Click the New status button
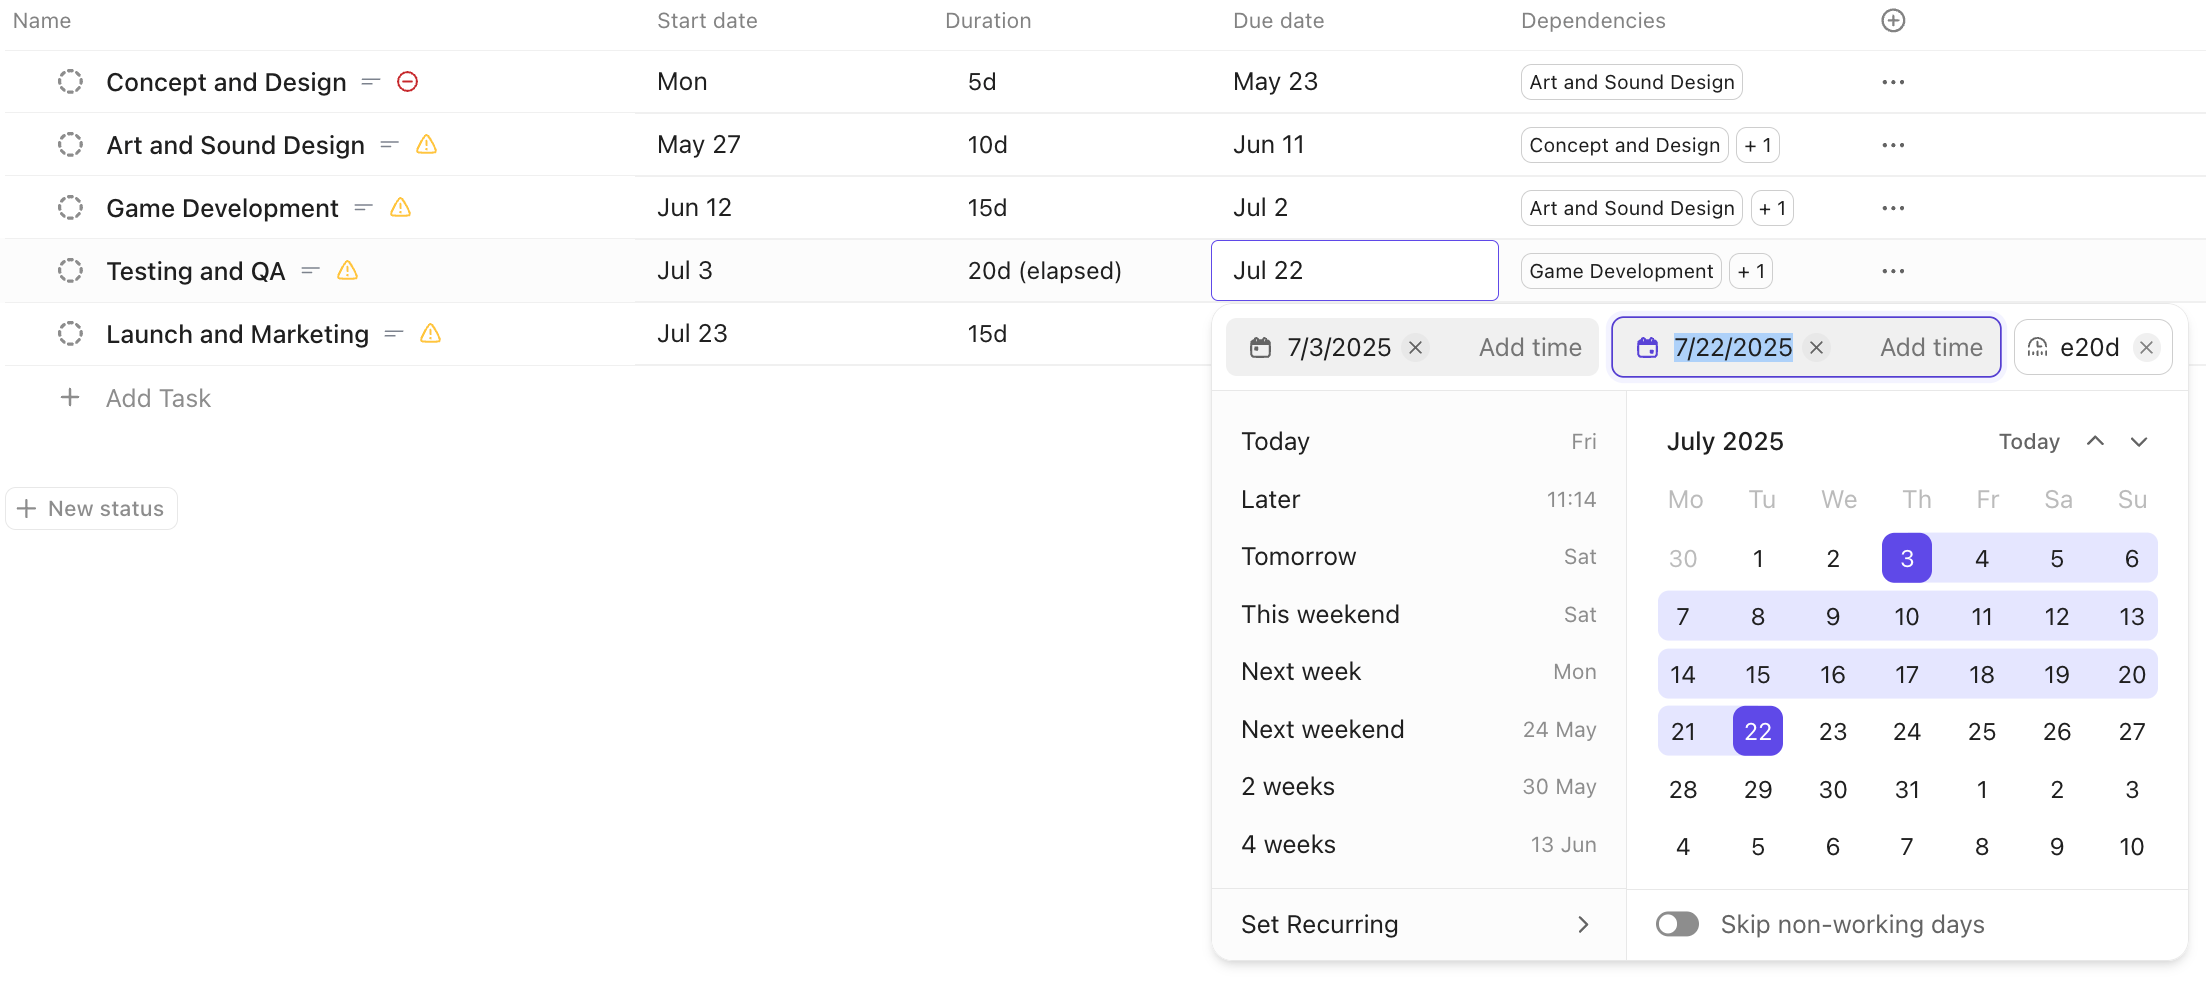The image size is (2206, 992). point(92,509)
